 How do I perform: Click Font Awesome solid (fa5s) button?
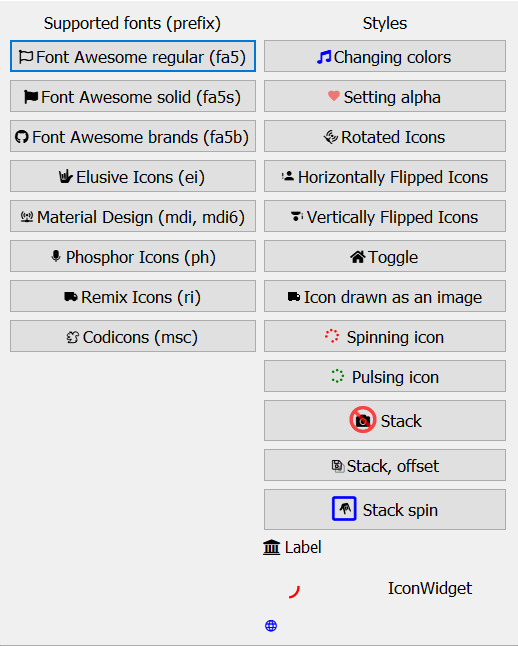click(x=133, y=96)
